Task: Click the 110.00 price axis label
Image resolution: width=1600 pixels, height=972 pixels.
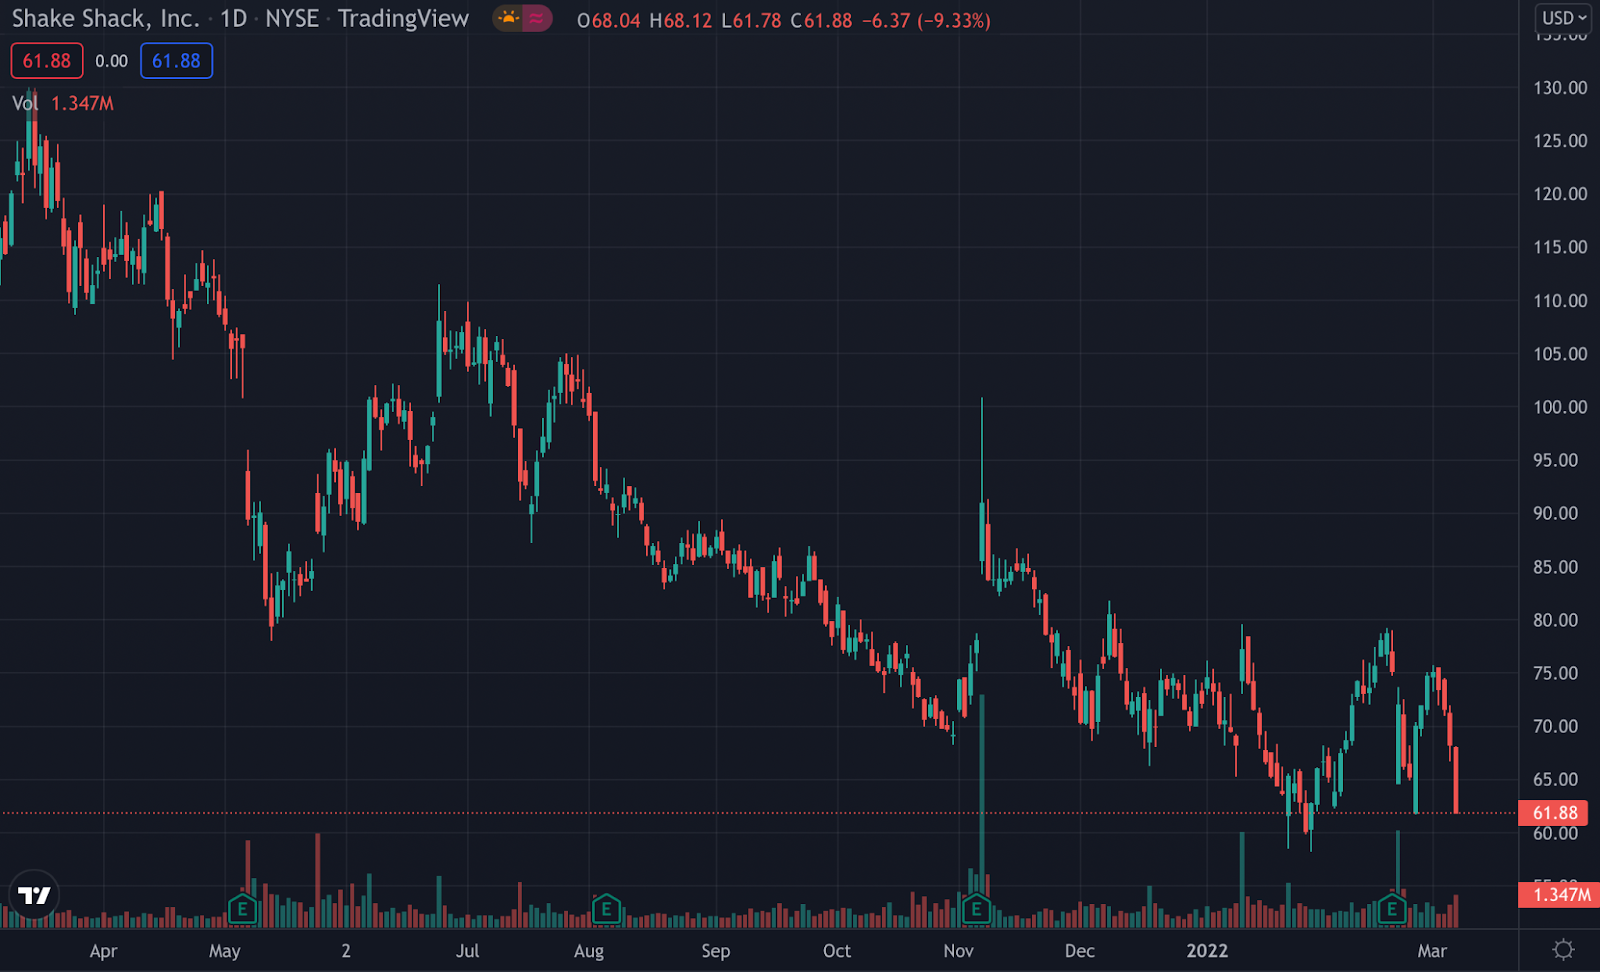Action: (1560, 301)
